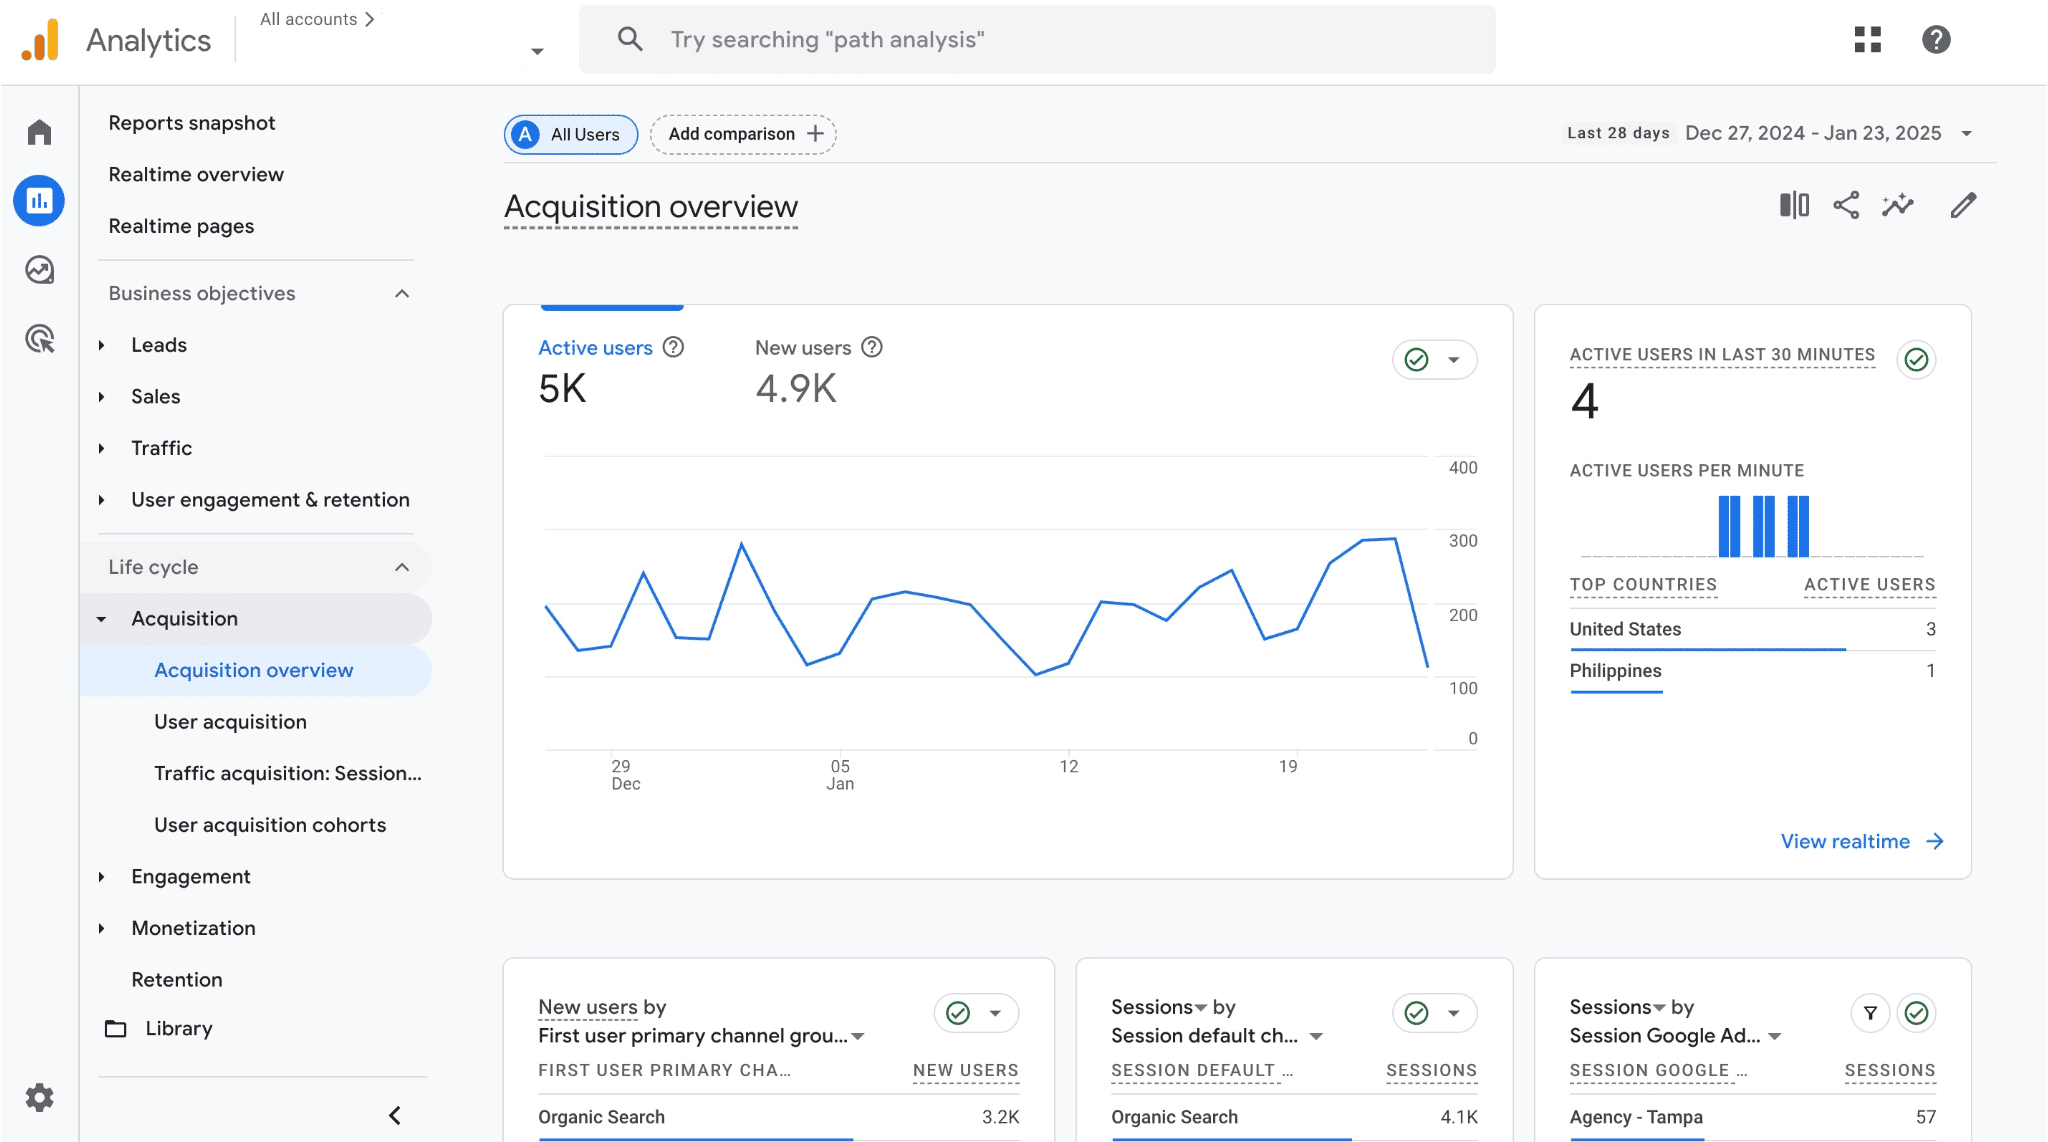The width and height of the screenshot is (2048, 1142).
Task: Open the Advertising icon in left rail
Action: [x=39, y=339]
